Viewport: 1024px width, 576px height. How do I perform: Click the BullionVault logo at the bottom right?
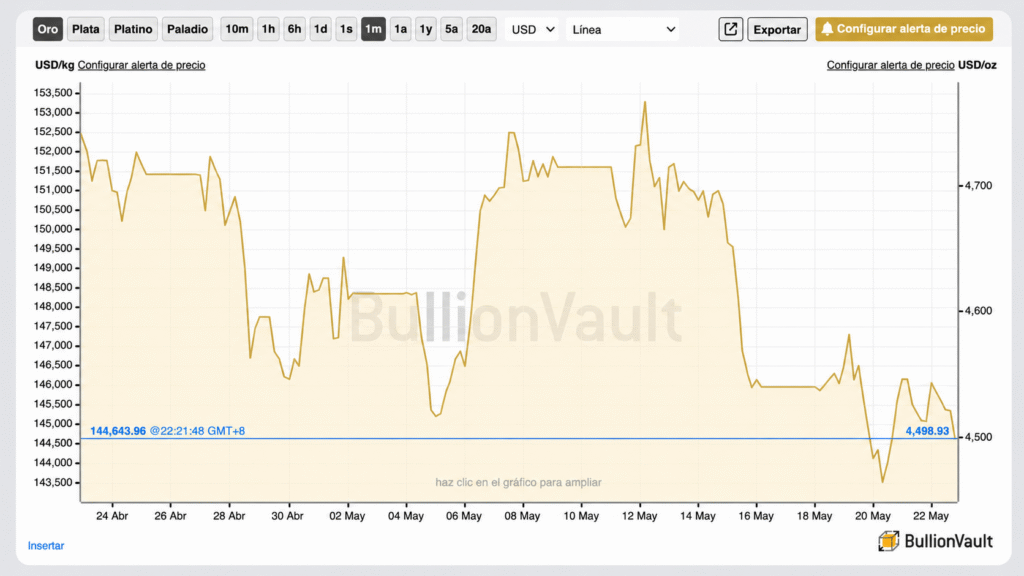point(935,541)
